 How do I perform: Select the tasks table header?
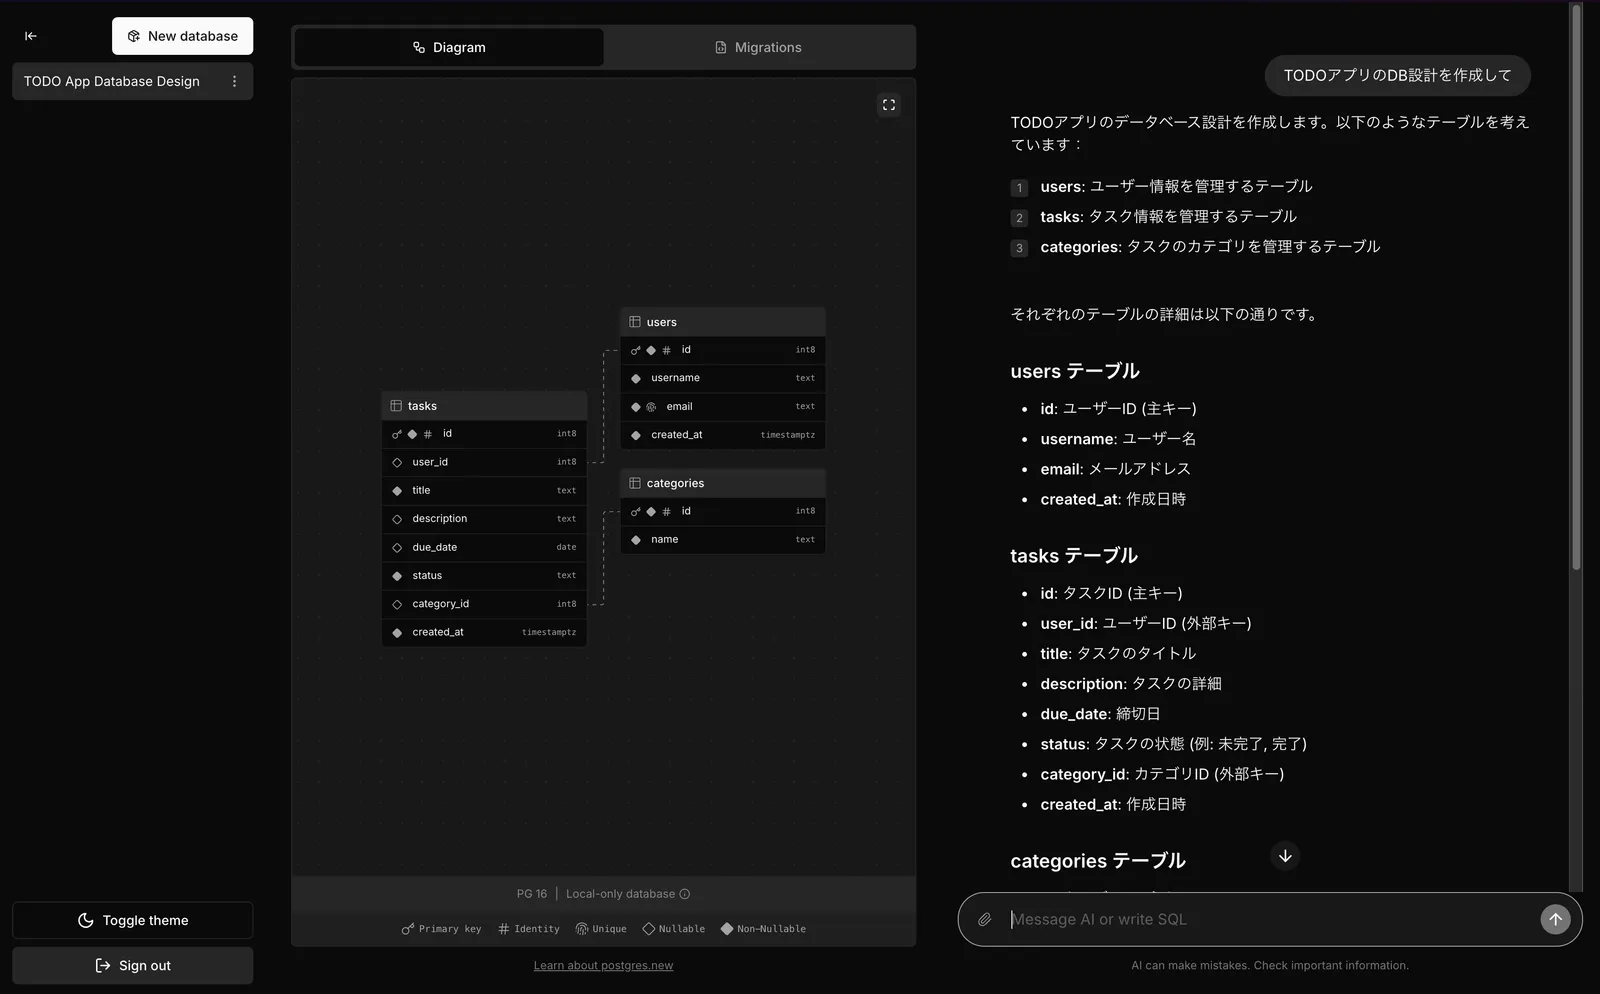484,406
